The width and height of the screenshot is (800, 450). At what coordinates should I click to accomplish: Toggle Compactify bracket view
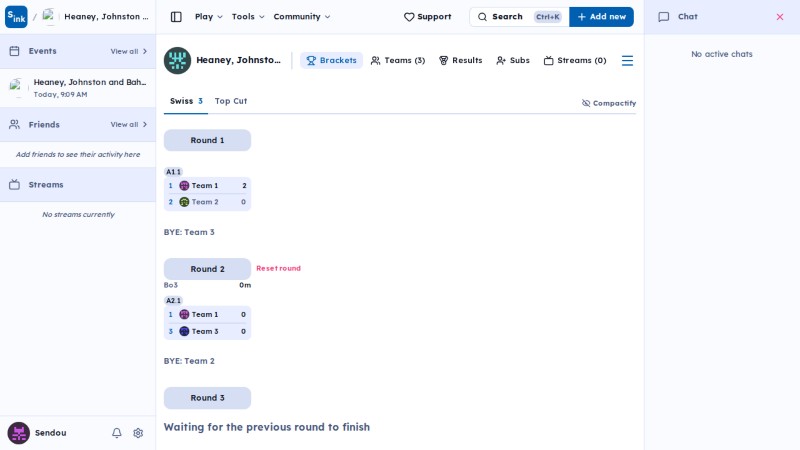pyautogui.click(x=609, y=103)
